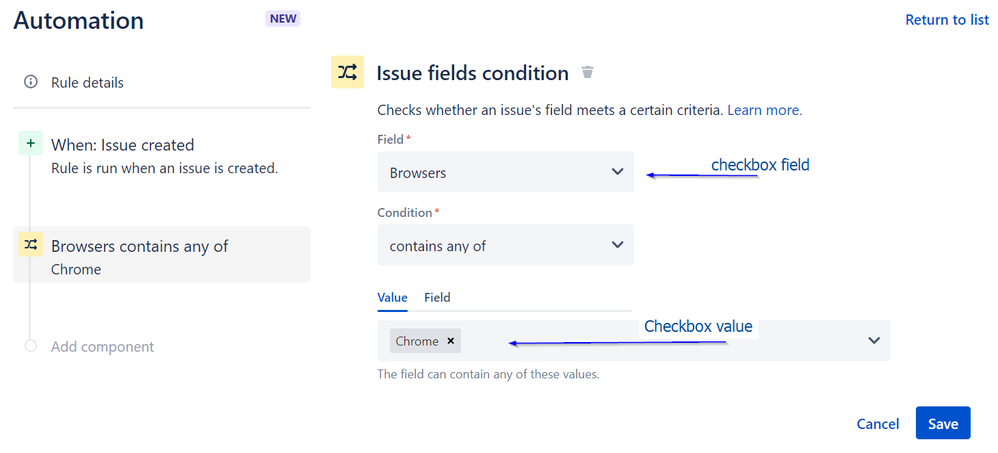Open the contains any of condition dropdown
Viewport: 998px width, 453px height.
[x=505, y=245]
